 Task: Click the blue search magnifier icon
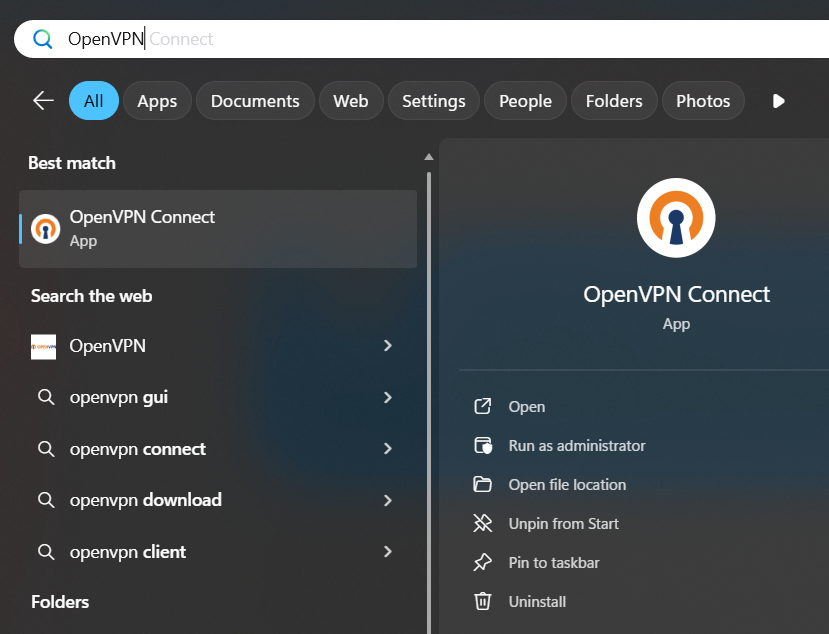(x=42, y=39)
